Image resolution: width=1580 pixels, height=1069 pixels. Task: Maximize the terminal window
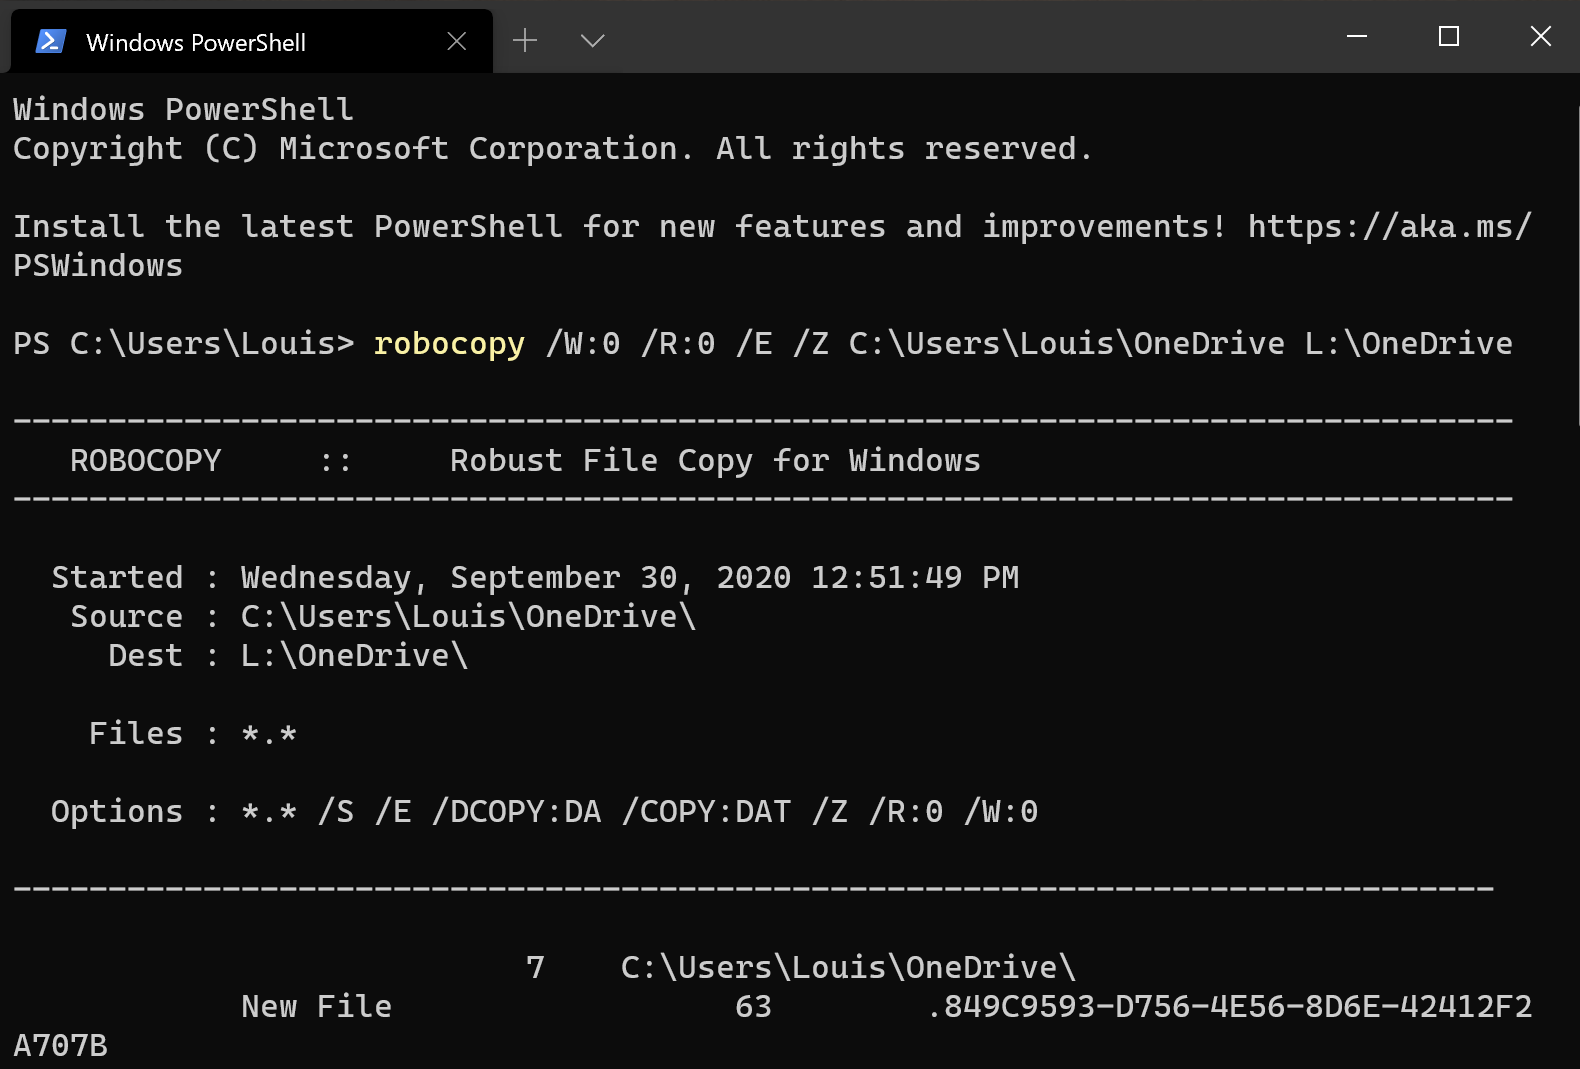tap(1449, 36)
